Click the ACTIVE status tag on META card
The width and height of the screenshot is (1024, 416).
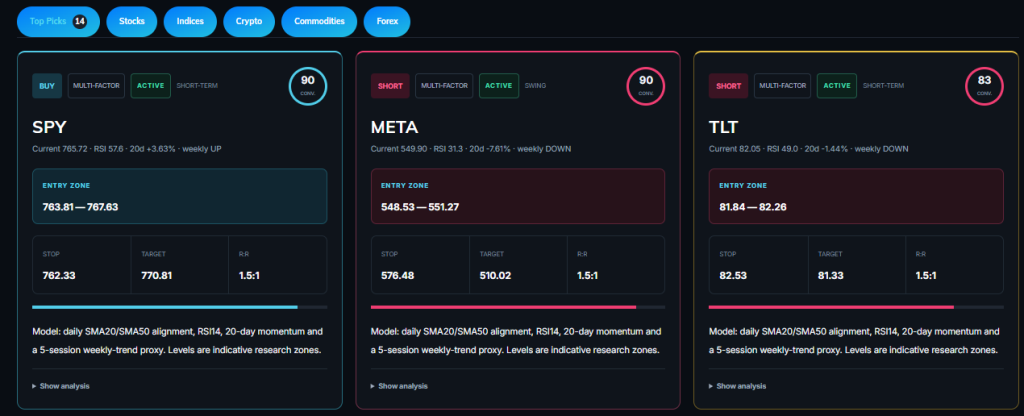click(499, 86)
